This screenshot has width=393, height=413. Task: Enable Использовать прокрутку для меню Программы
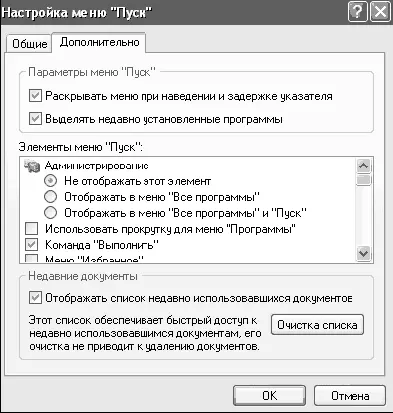click(x=32, y=229)
